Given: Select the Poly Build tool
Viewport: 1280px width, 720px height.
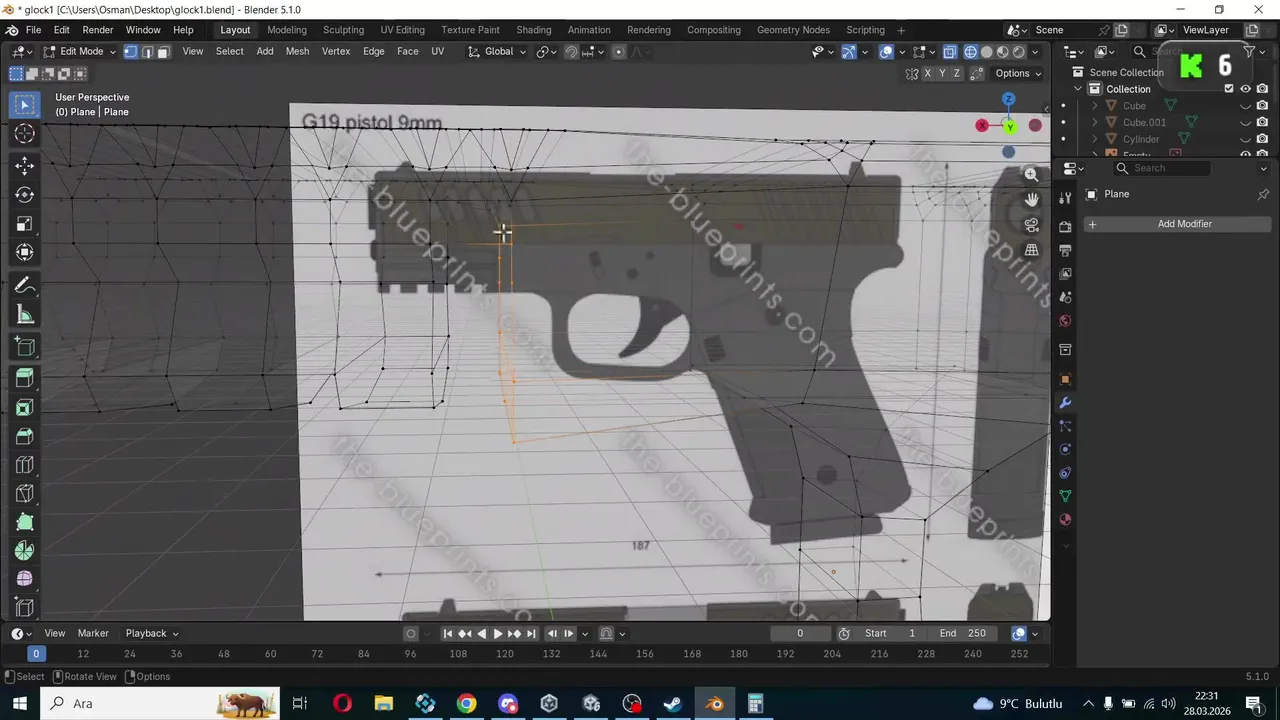Looking at the screenshot, I should (x=25, y=522).
